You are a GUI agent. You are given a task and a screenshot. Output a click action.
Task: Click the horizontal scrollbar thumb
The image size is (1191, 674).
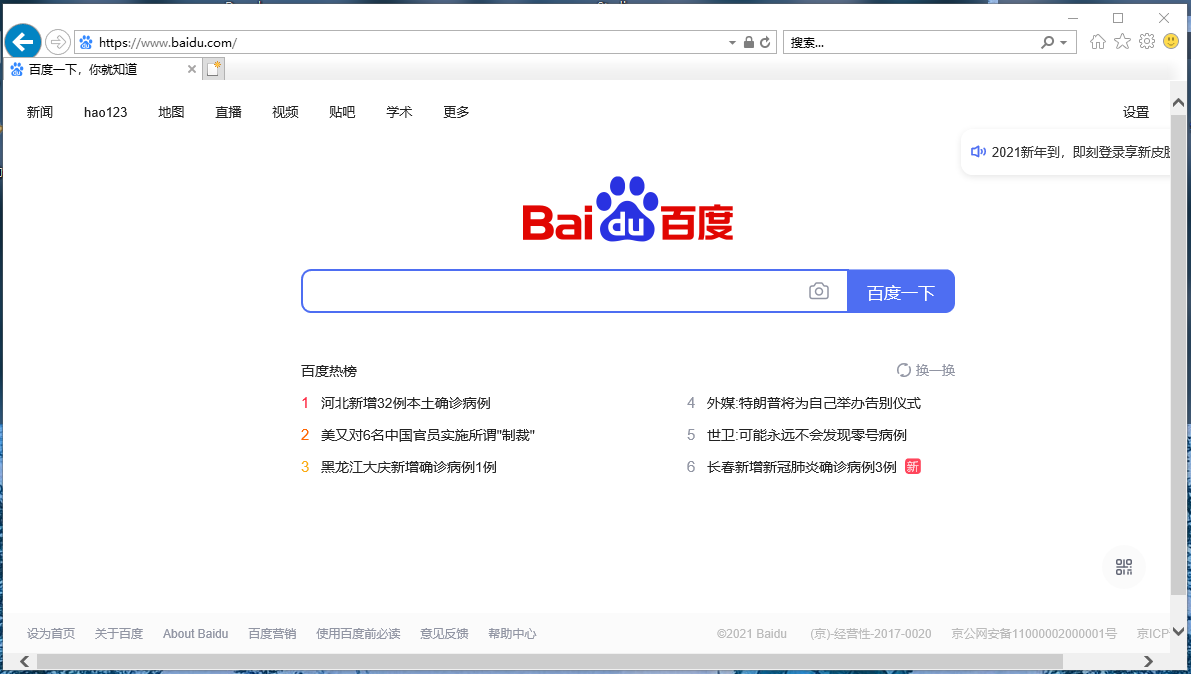(x=549, y=662)
